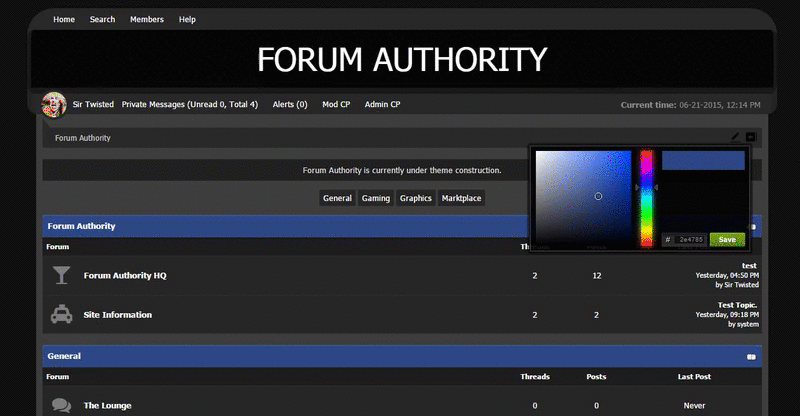The height and width of the screenshot is (416, 800).
Task: Select the Marktplace category tab
Action: 461,198
